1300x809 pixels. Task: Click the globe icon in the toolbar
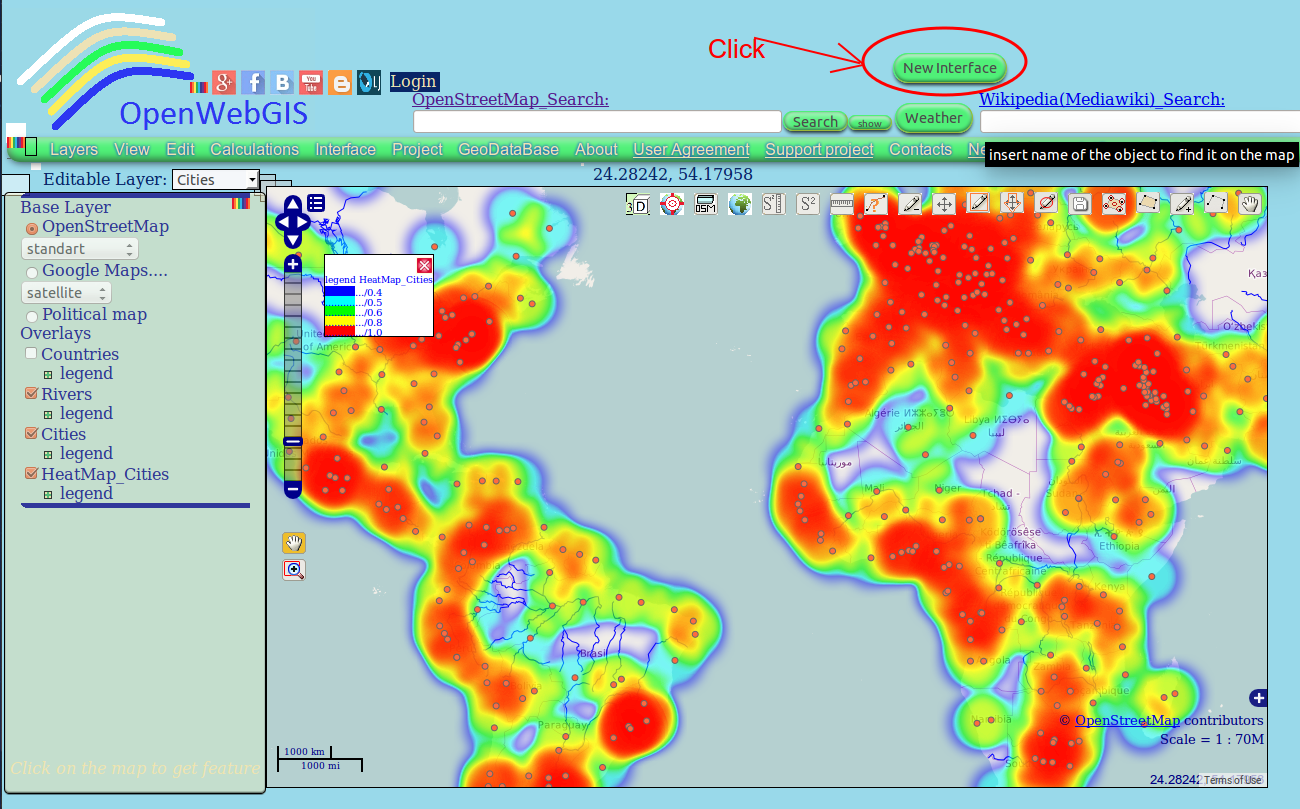tap(738, 203)
